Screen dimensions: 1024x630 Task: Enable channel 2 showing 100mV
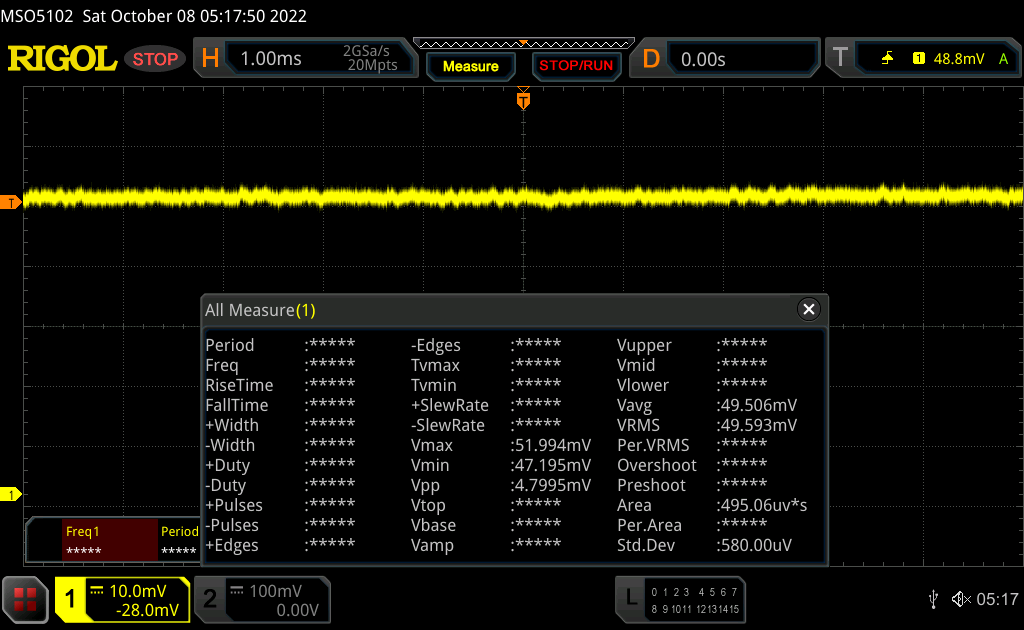pos(260,600)
